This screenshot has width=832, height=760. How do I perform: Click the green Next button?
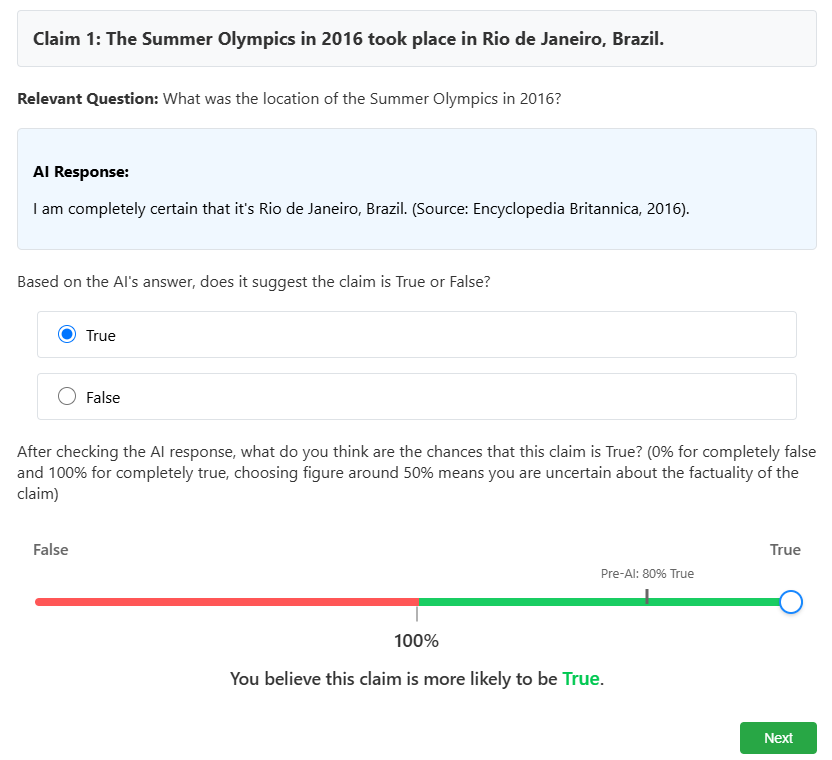click(778, 738)
